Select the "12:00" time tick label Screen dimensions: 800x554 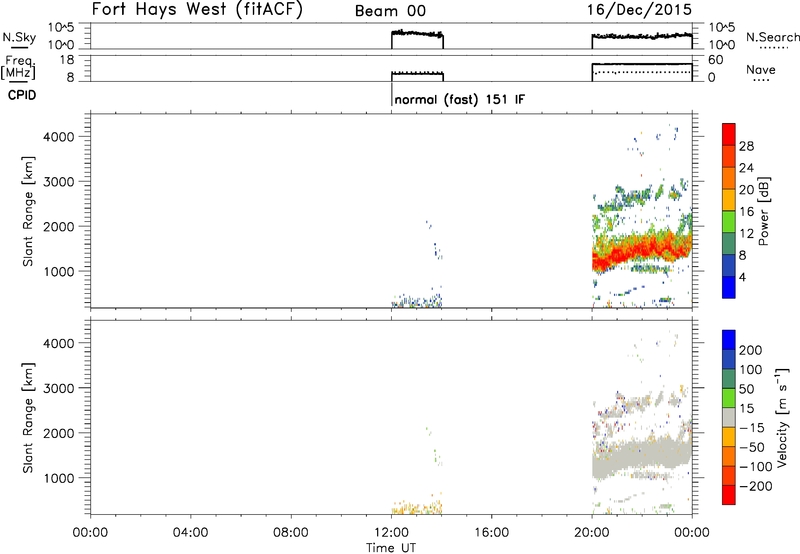click(391, 533)
